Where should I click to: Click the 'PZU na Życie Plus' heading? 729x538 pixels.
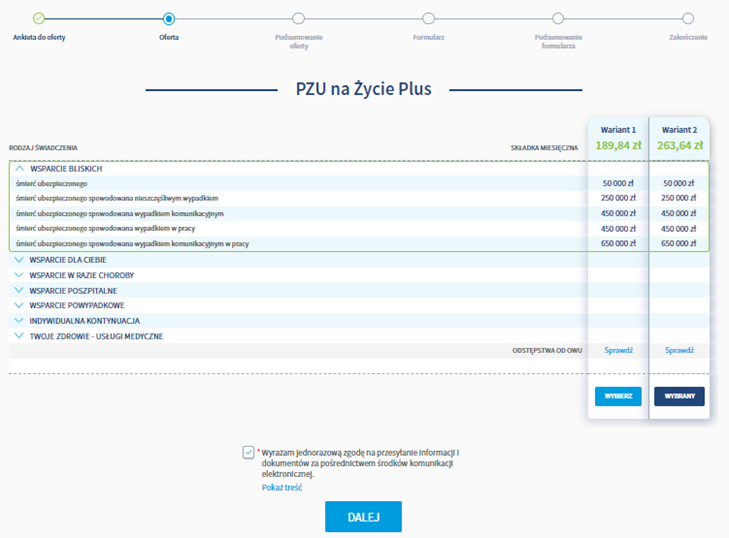(x=364, y=88)
